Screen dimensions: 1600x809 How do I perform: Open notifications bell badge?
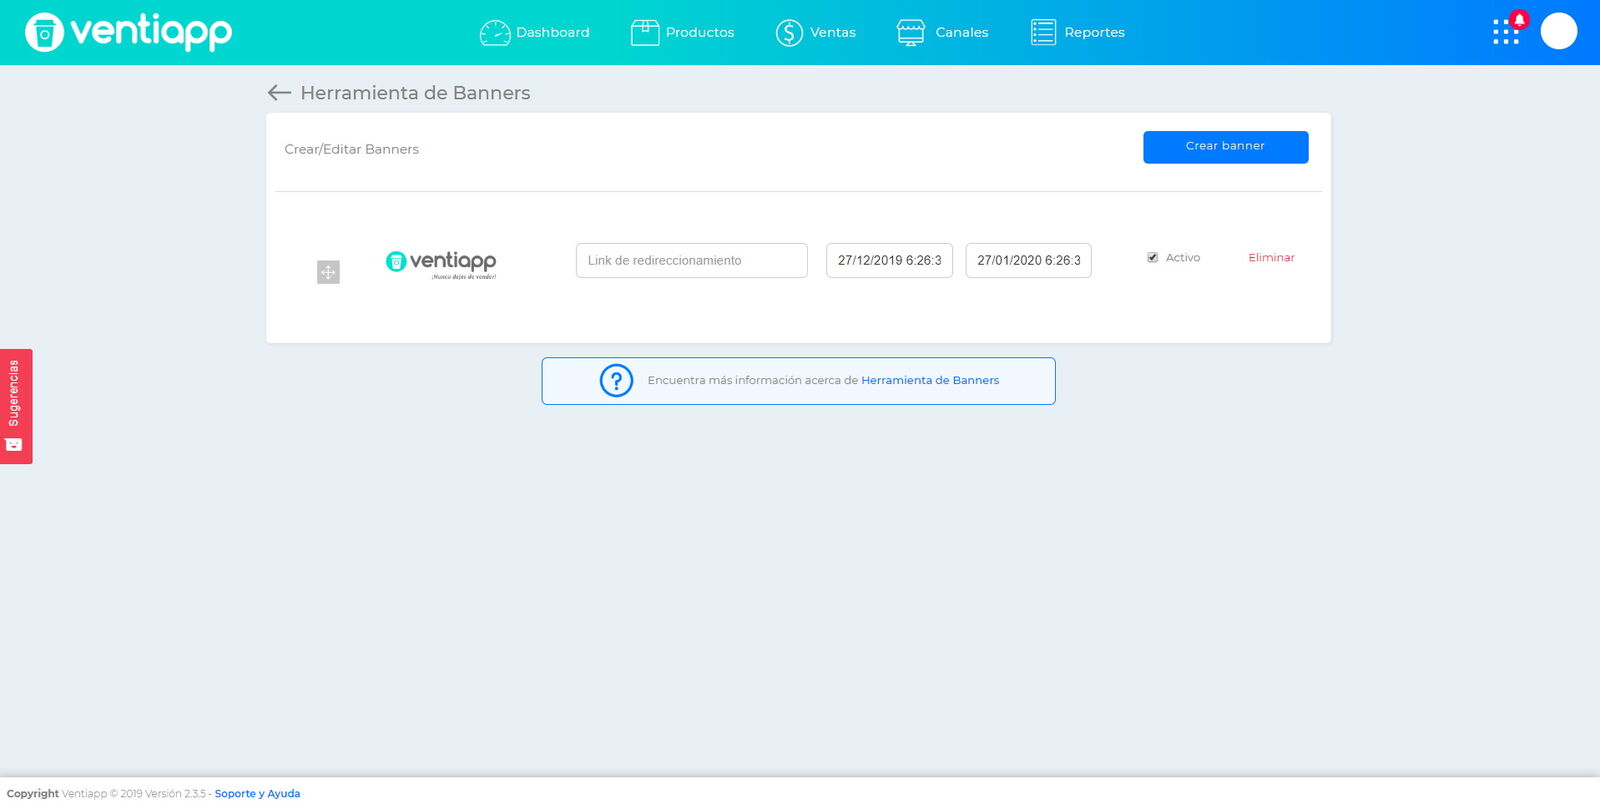[1520, 19]
